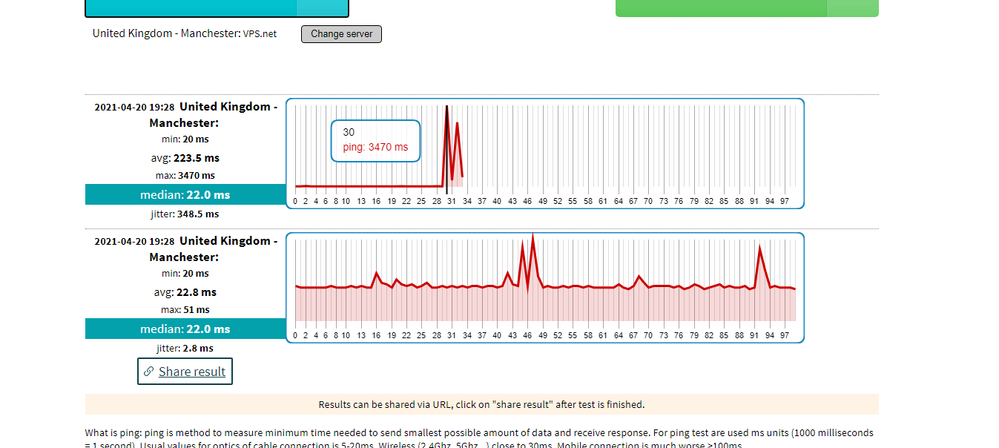Click the tallest peak in the second chart
Screen dimensions: 999x448
(x=533, y=238)
